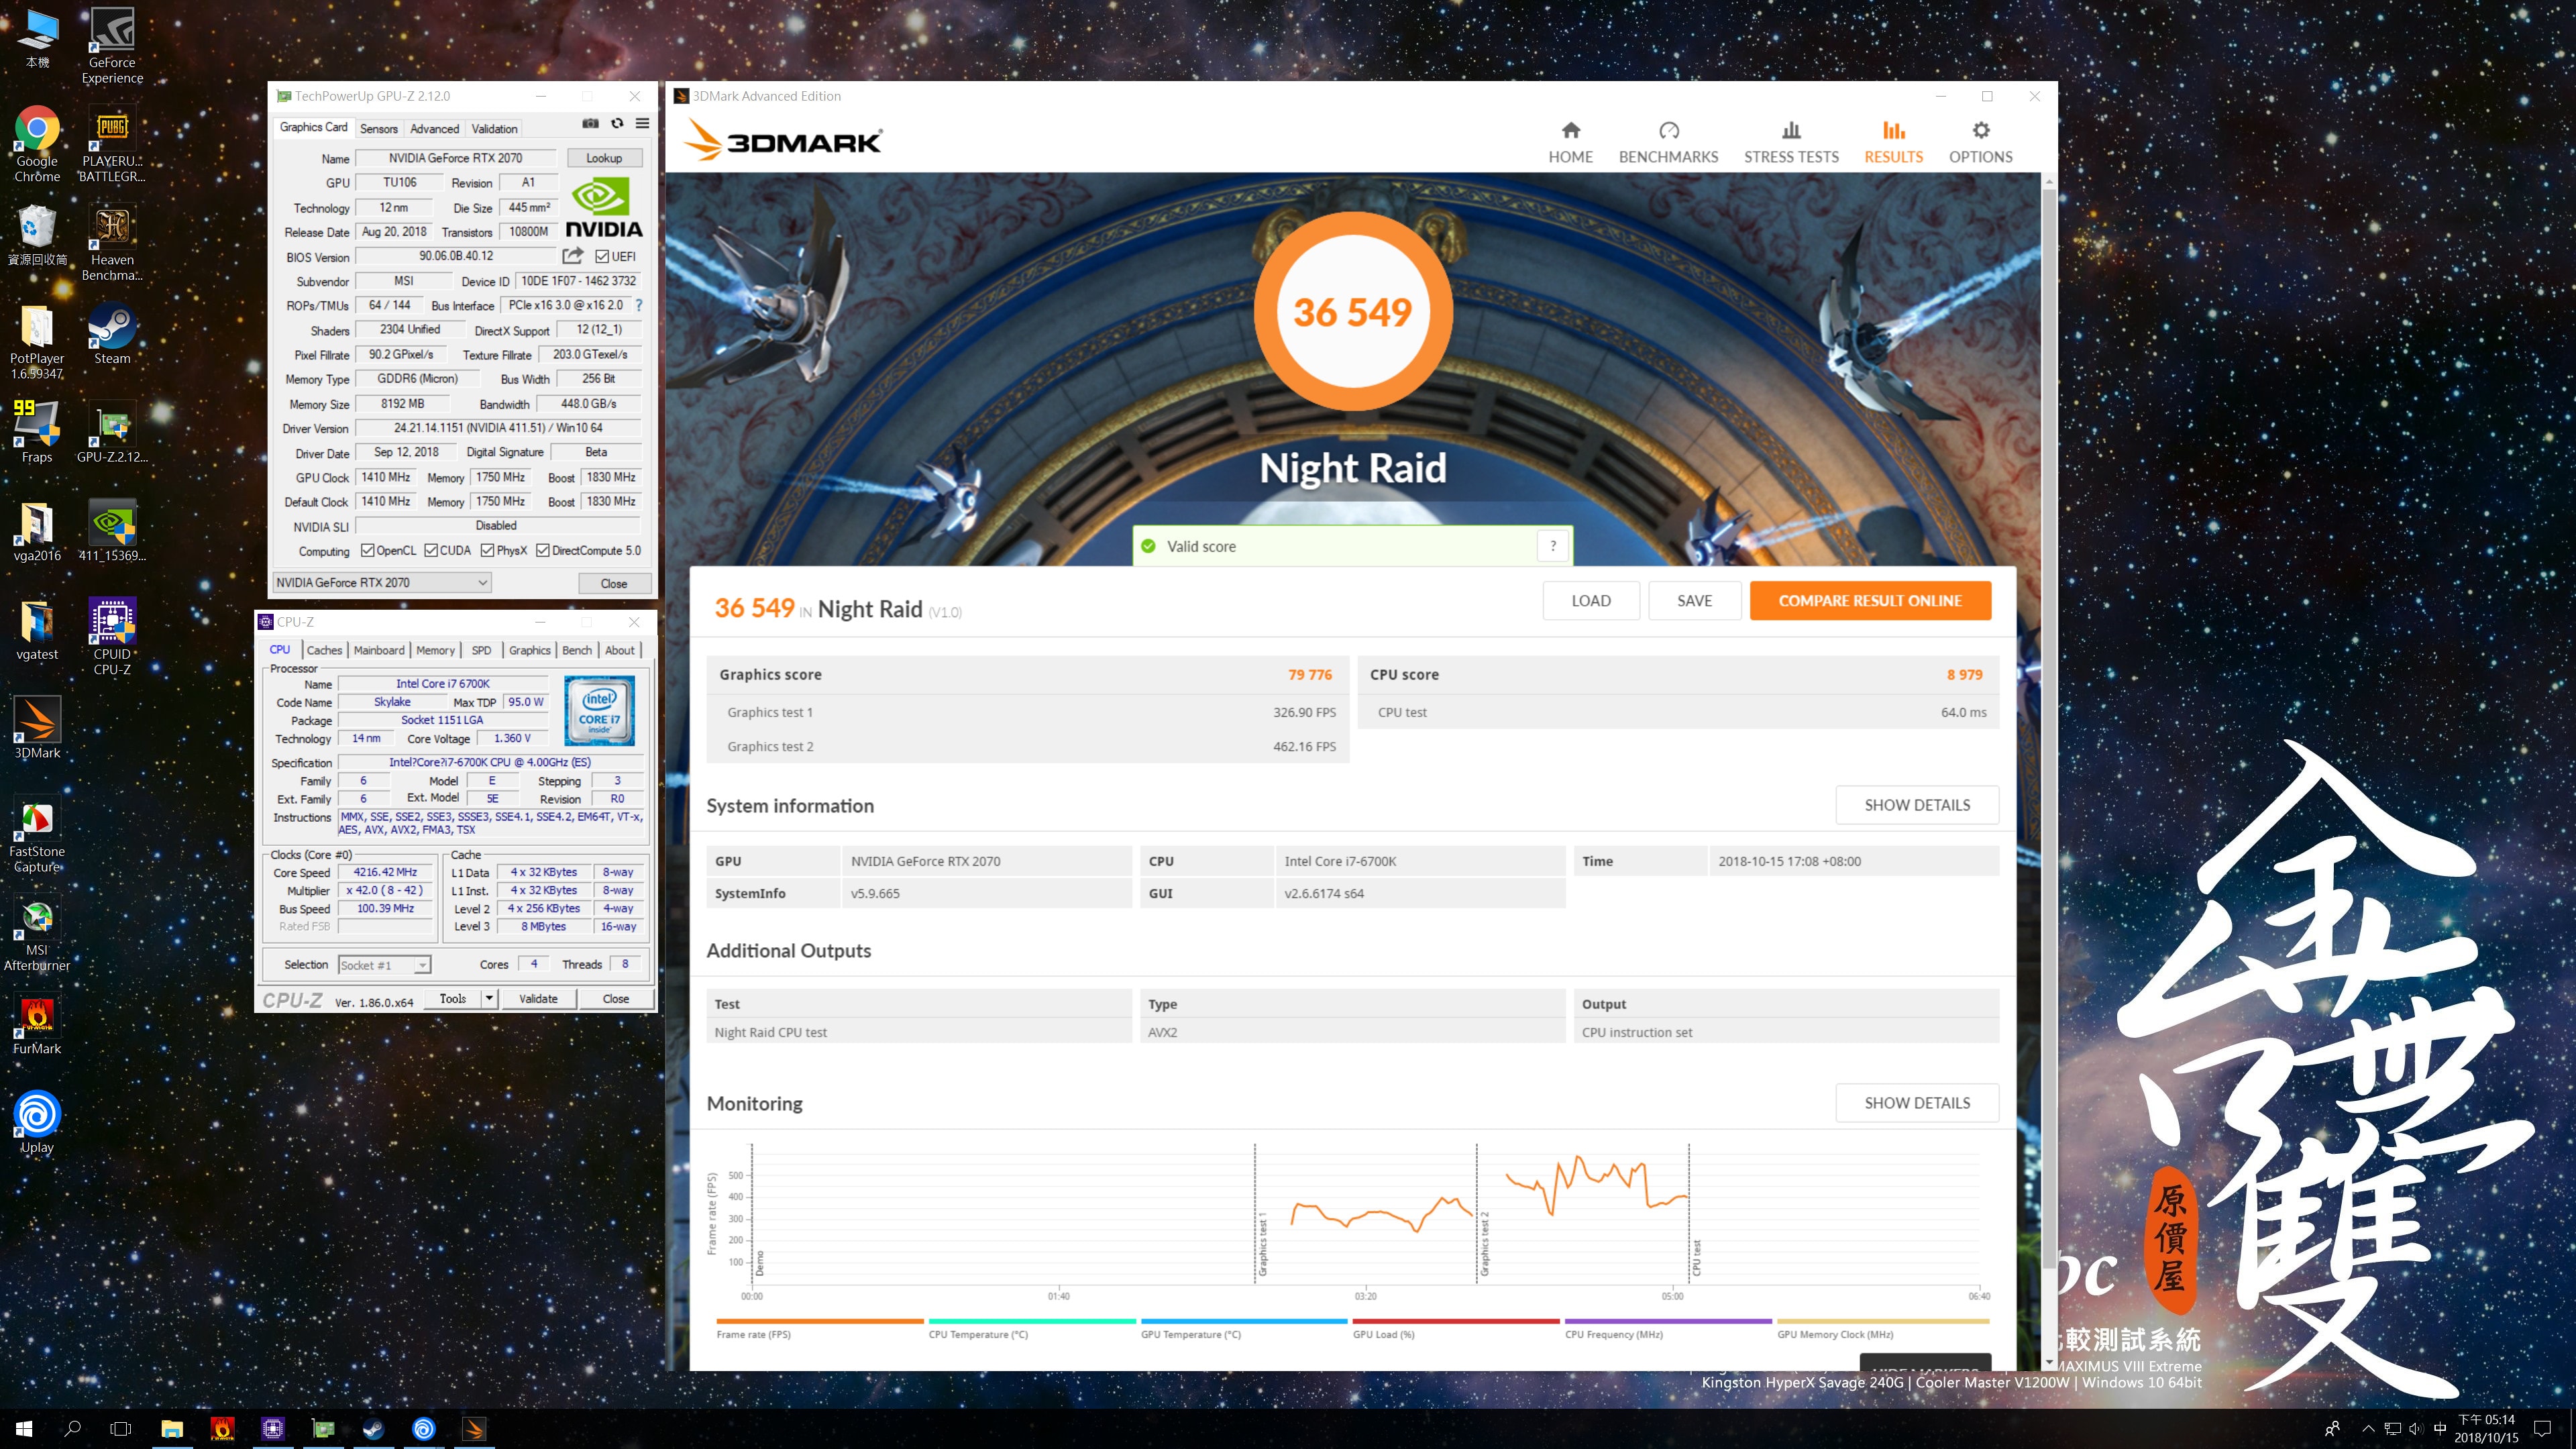Open the Validation tab in GPU-Z

coord(494,129)
